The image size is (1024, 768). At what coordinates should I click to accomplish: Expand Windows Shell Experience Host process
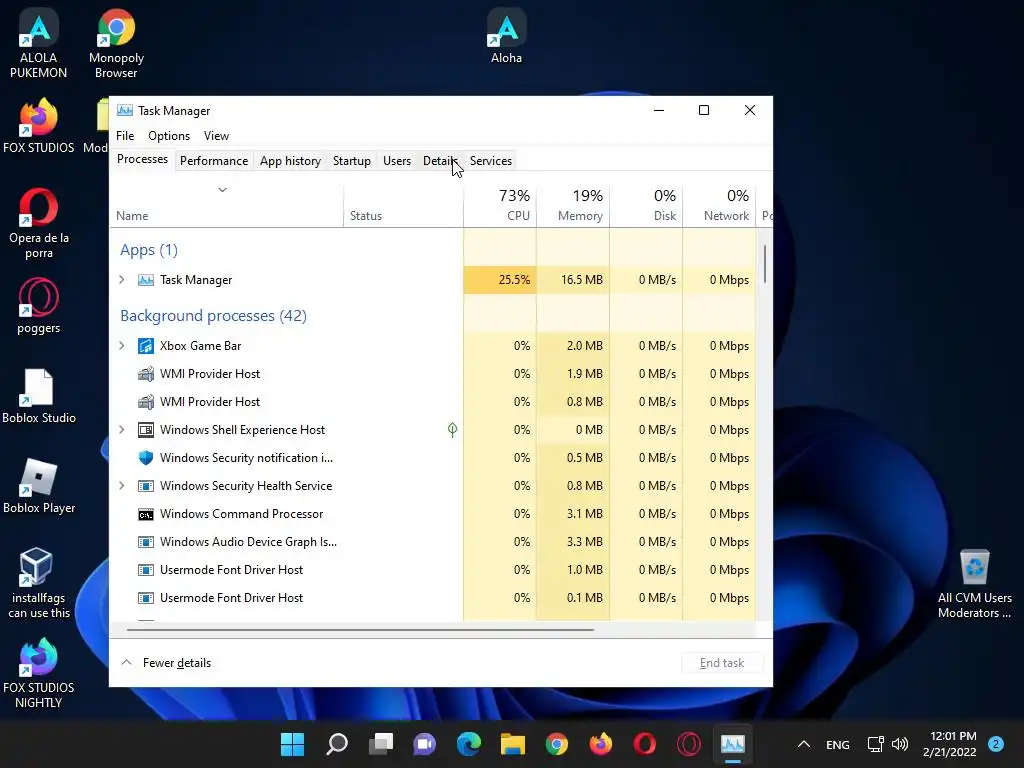tap(121, 430)
